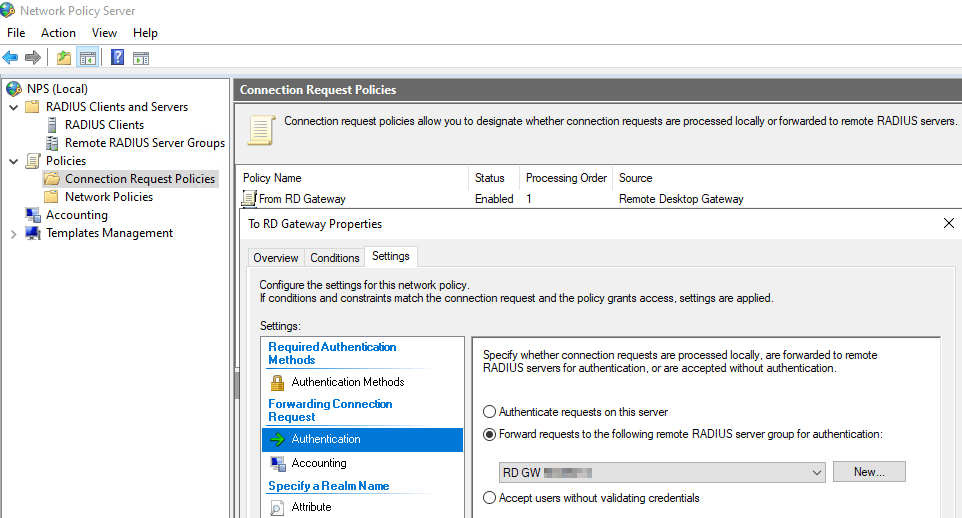Select Network Policies in the tree
The image size is (962, 518).
tap(108, 197)
